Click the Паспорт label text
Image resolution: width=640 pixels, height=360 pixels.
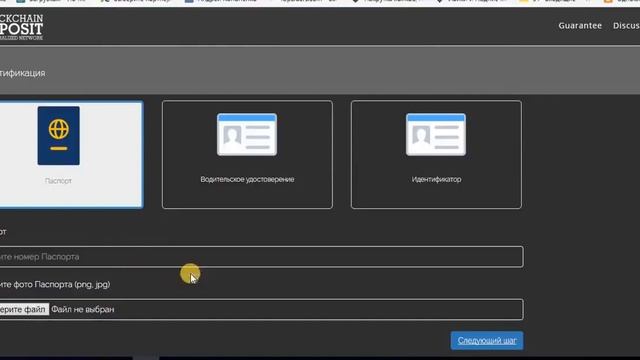(x=58, y=181)
